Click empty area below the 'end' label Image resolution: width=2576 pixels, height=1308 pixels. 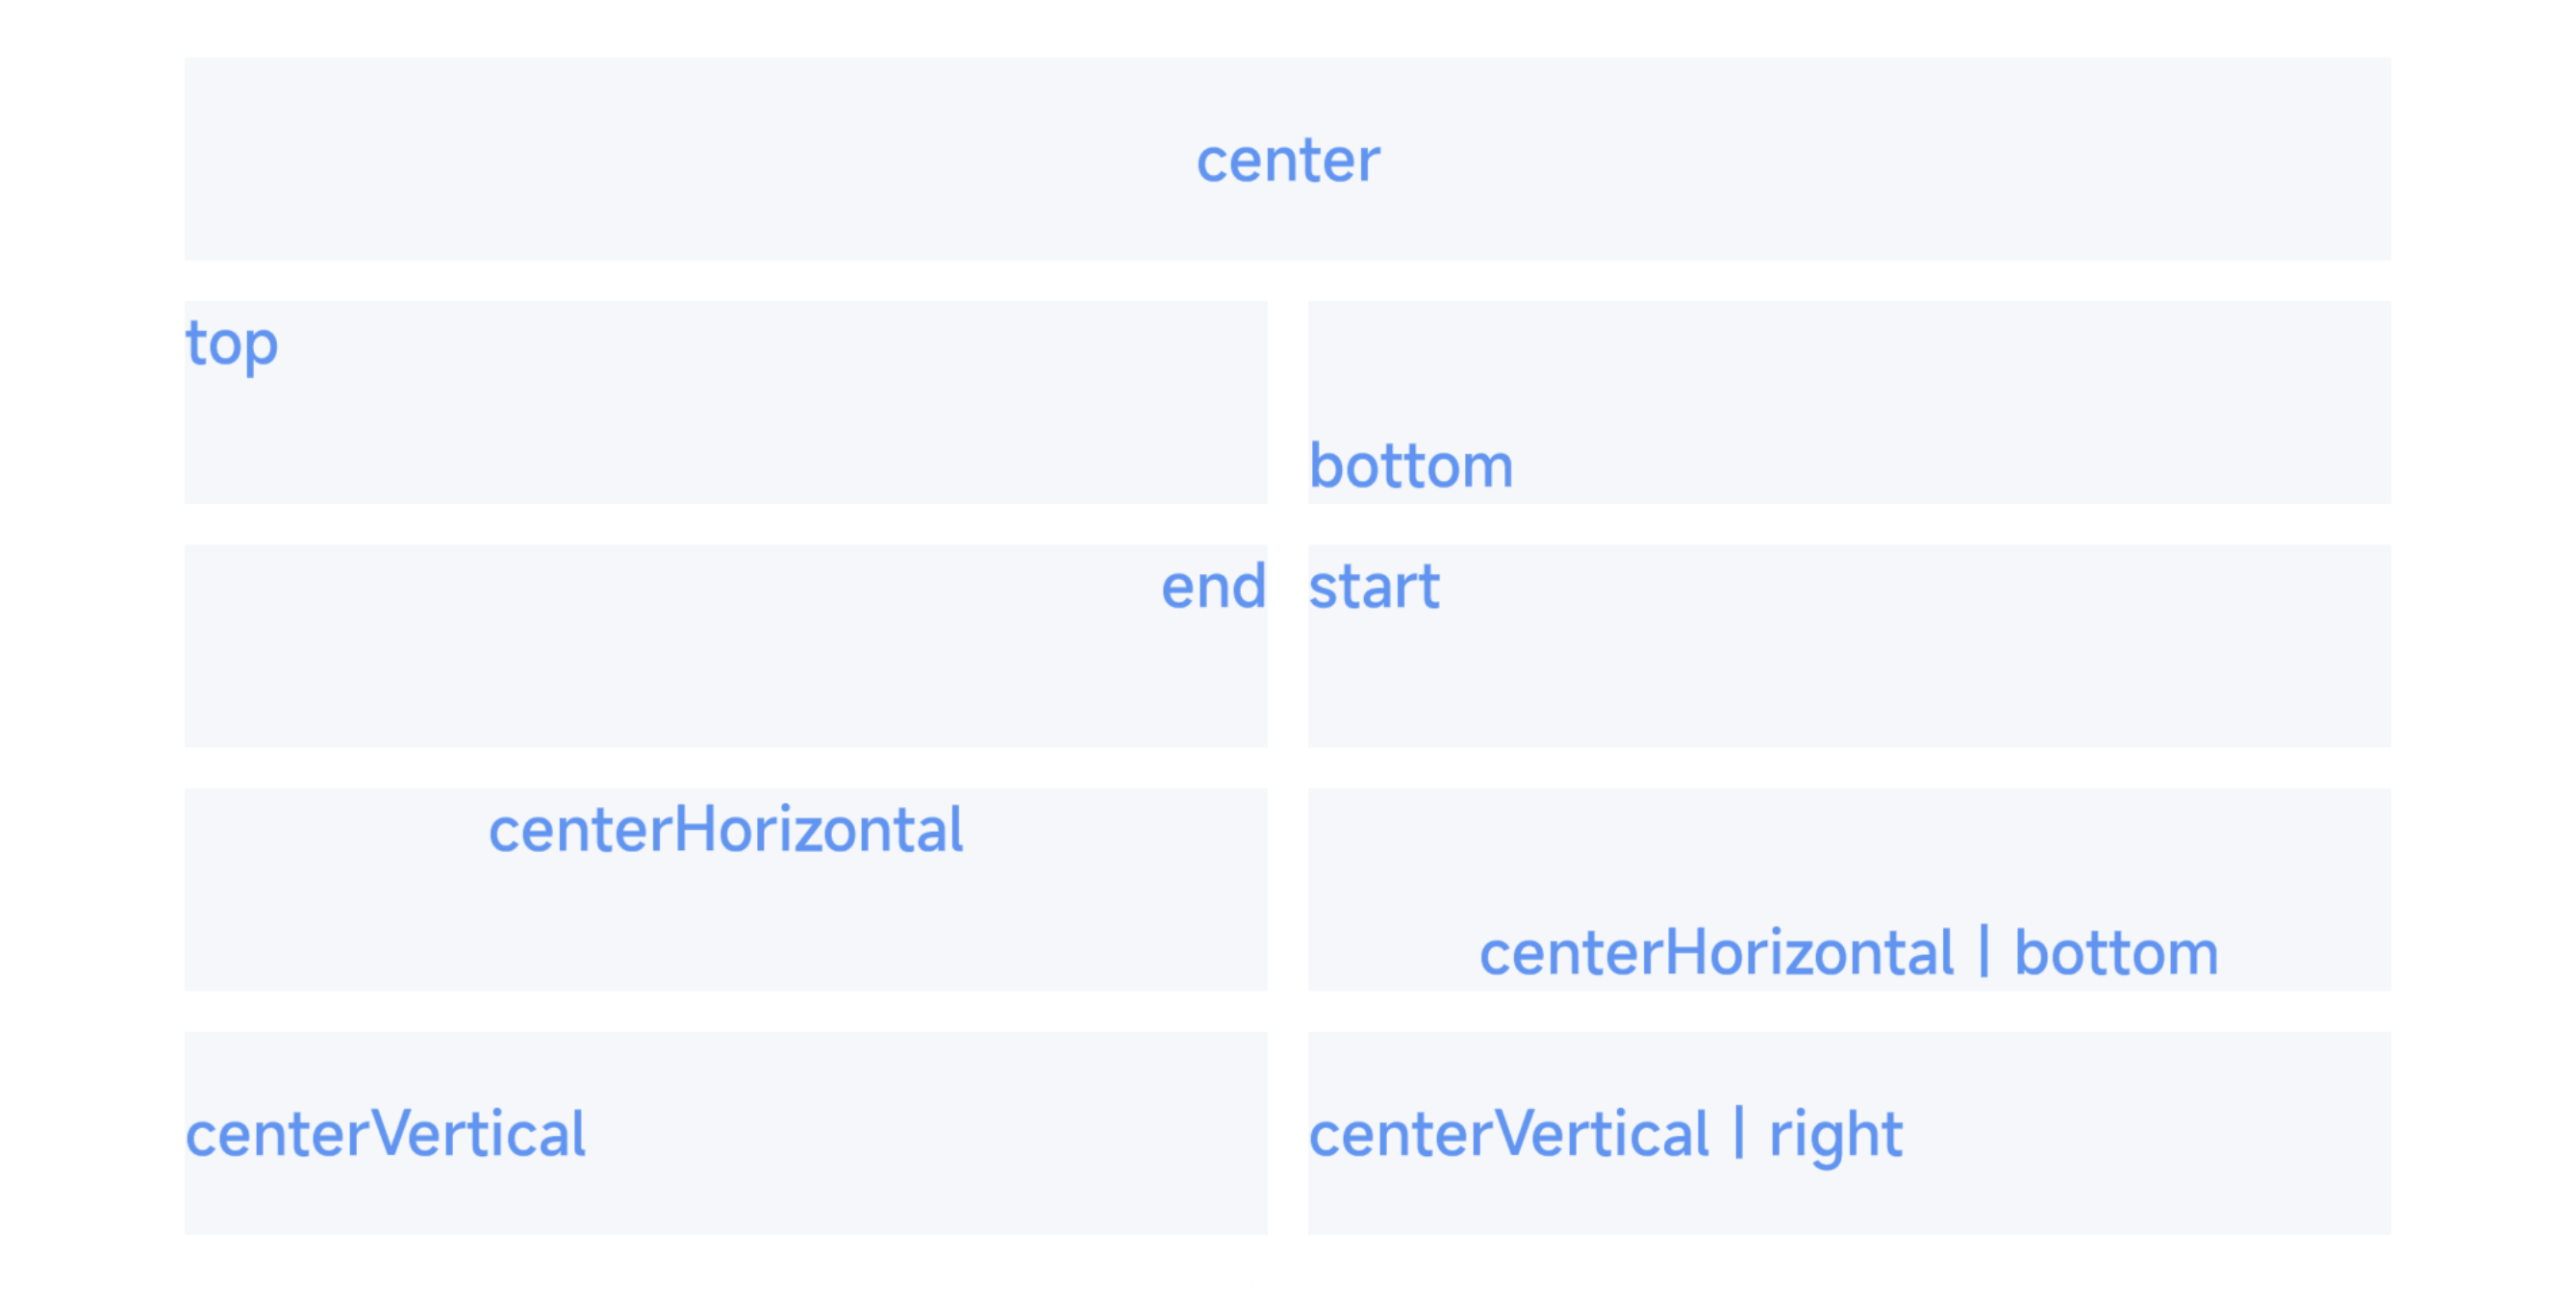coord(726,682)
